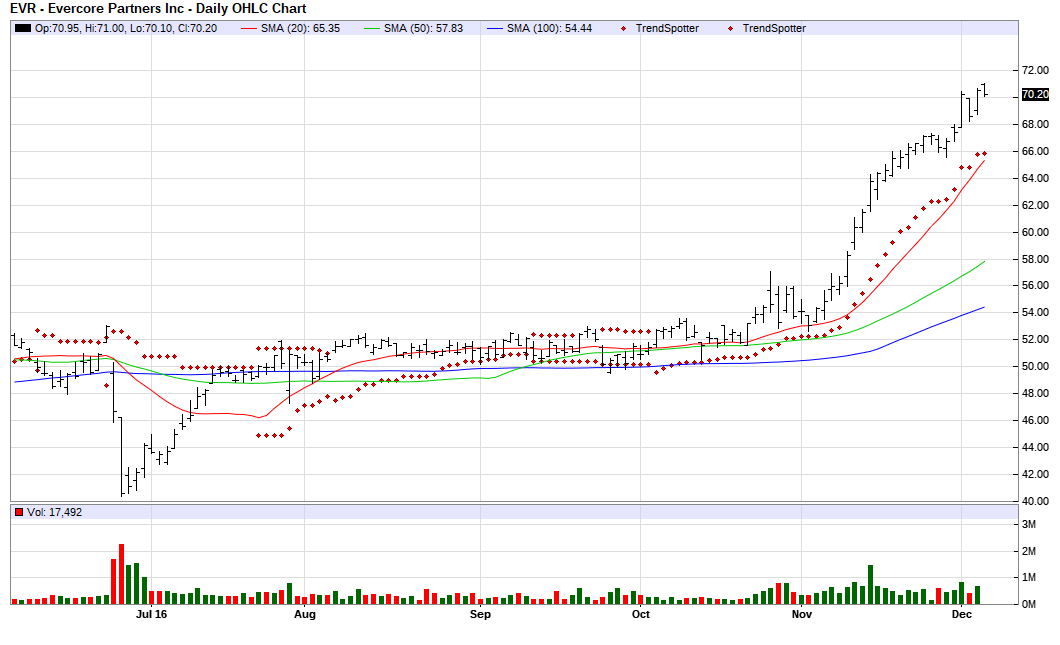Click the 40.00 price axis label
The width and height of the screenshot is (1060, 645).
(1035, 501)
